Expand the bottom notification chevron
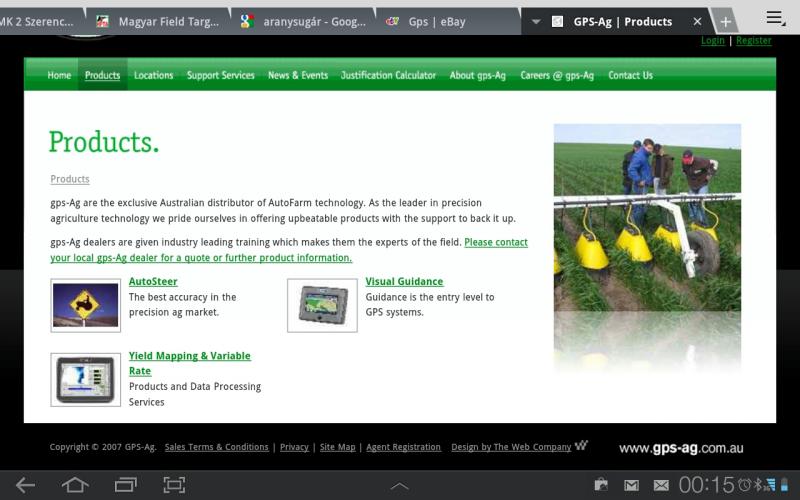The image size is (800, 500). point(399,486)
